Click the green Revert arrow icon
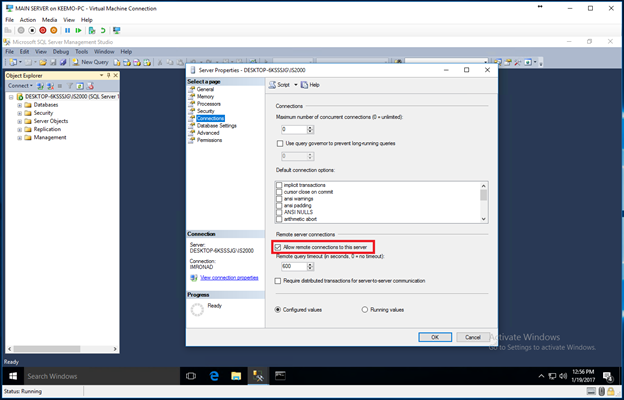Screen dimensions: 624x400 (x=103, y=30)
